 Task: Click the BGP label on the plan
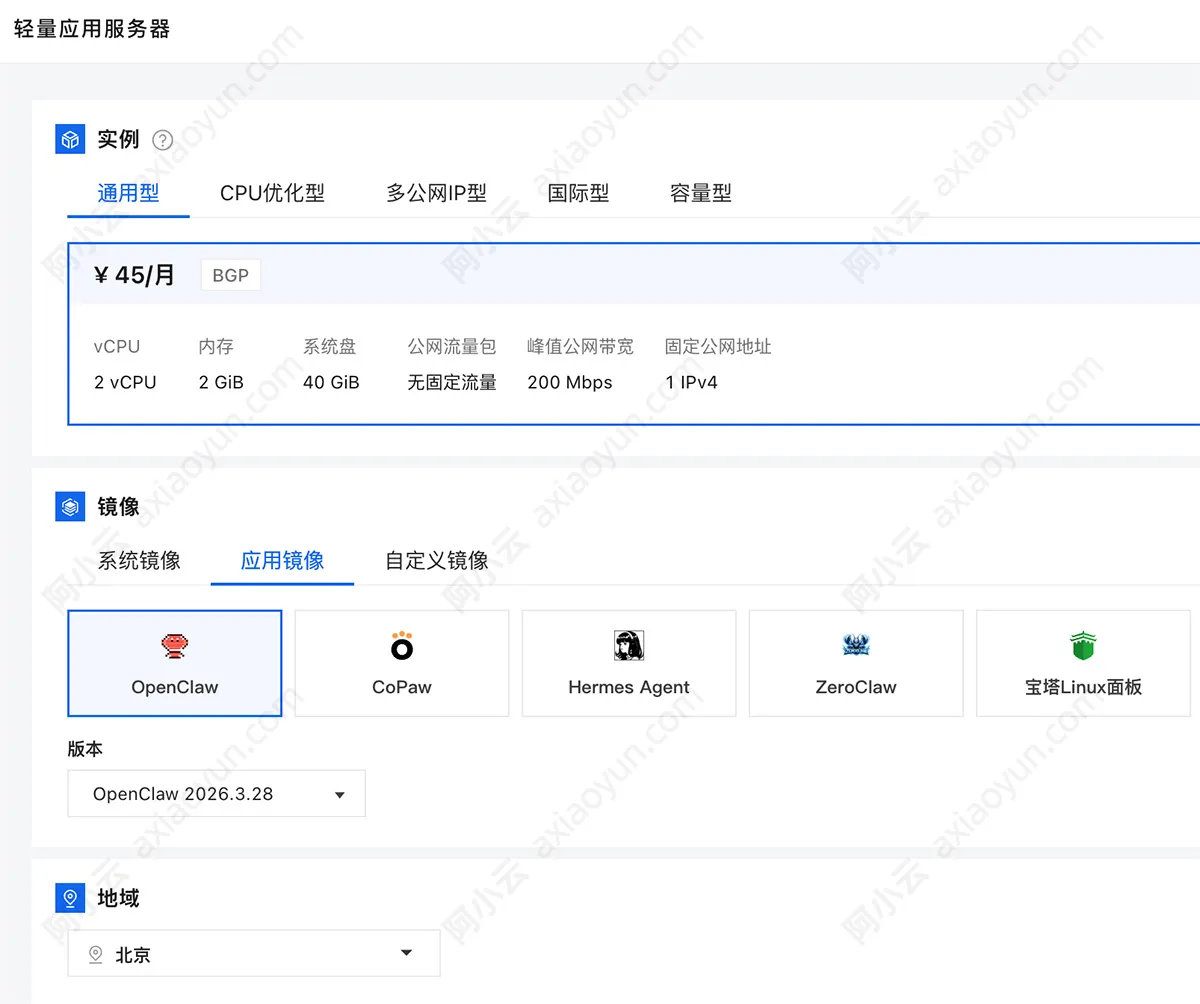pos(230,274)
